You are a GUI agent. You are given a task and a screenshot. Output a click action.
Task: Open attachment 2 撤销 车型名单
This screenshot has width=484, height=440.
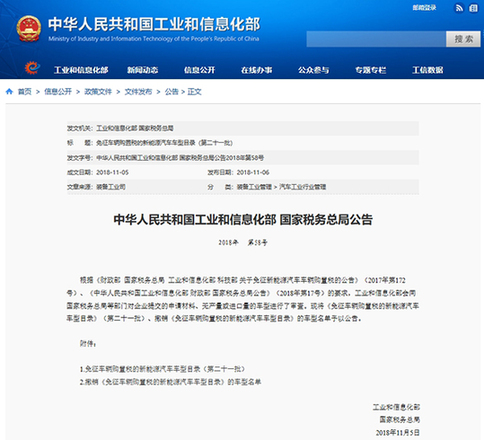[170, 382]
